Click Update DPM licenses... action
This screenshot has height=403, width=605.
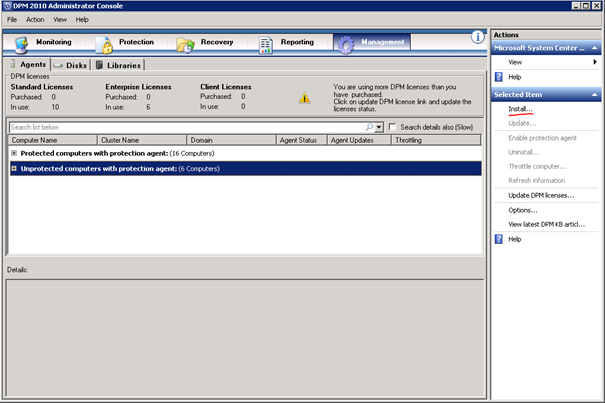pos(541,195)
